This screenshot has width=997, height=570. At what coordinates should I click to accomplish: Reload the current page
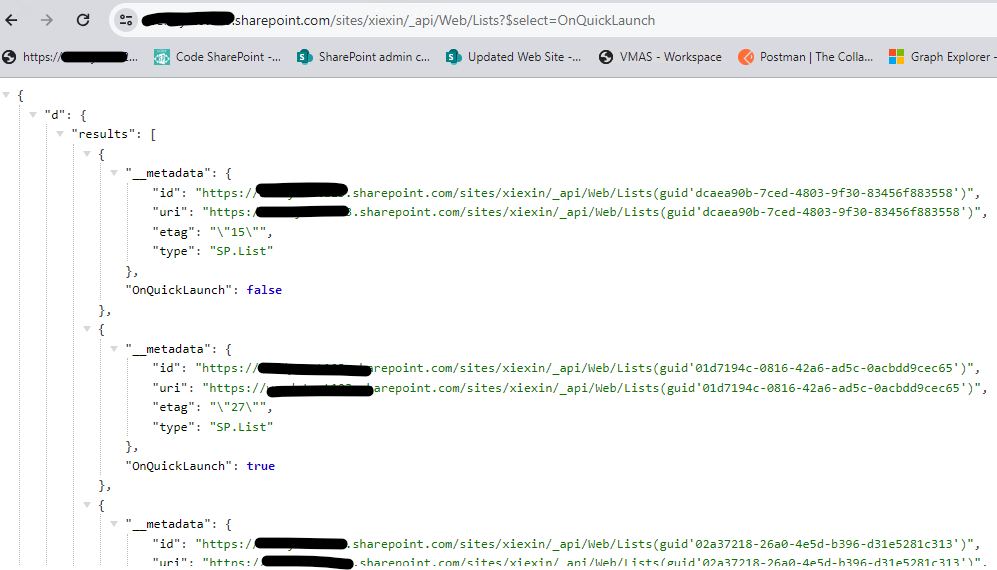coord(83,20)
